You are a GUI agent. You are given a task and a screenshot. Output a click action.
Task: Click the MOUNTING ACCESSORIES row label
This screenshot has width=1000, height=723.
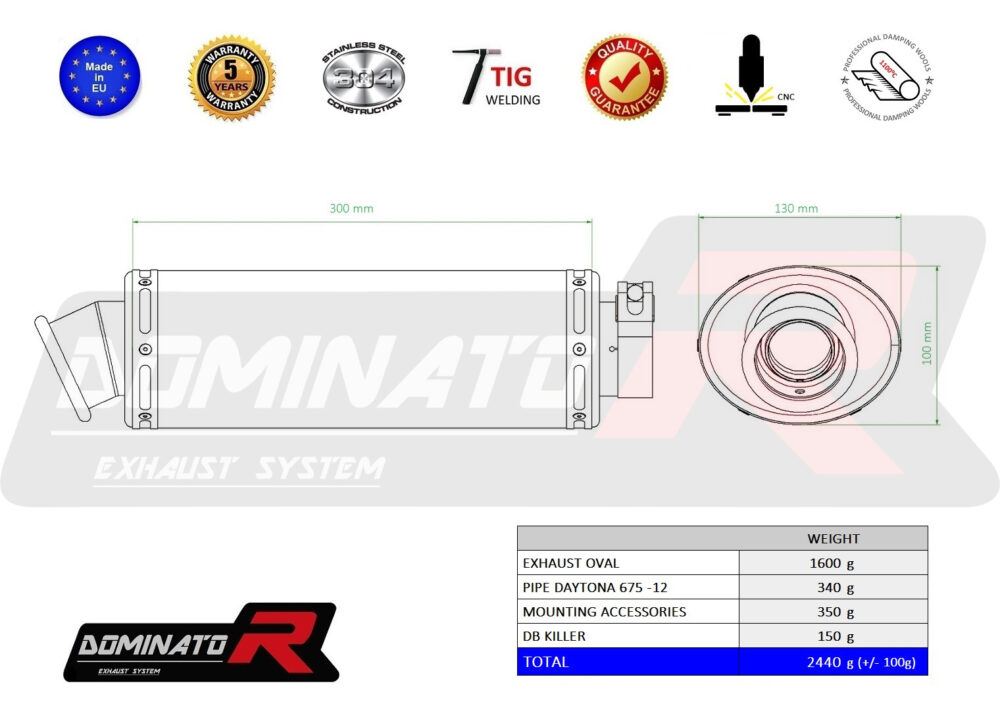604,611
